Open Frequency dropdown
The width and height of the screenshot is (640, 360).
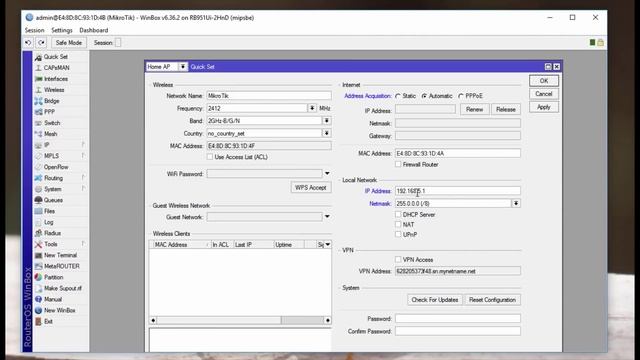[312, 108]
